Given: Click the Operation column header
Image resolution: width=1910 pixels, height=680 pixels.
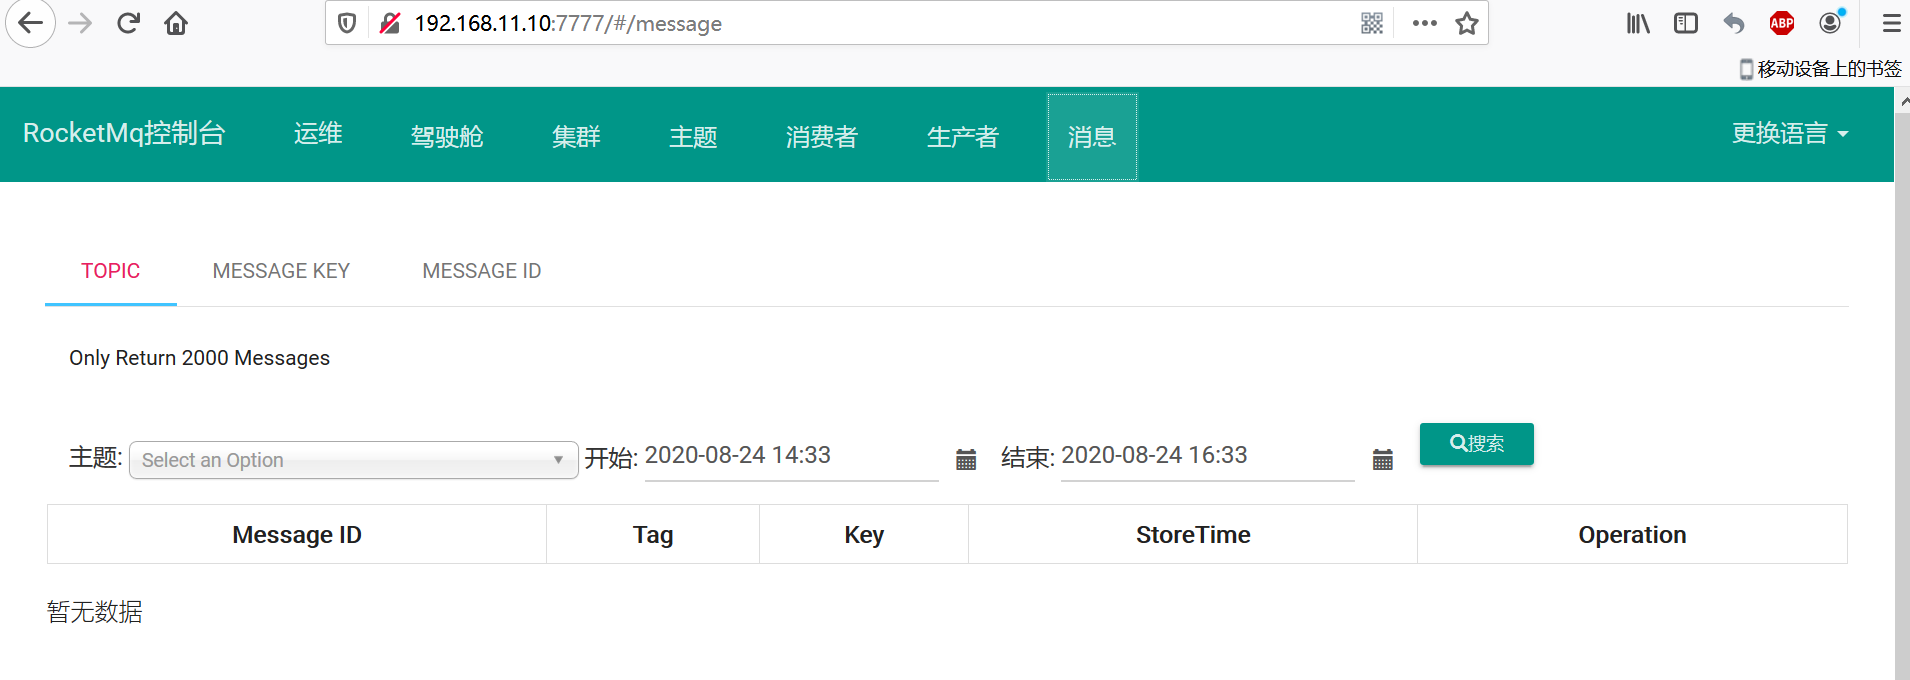Looking at the screenshot, I should tap(1632, 535).
